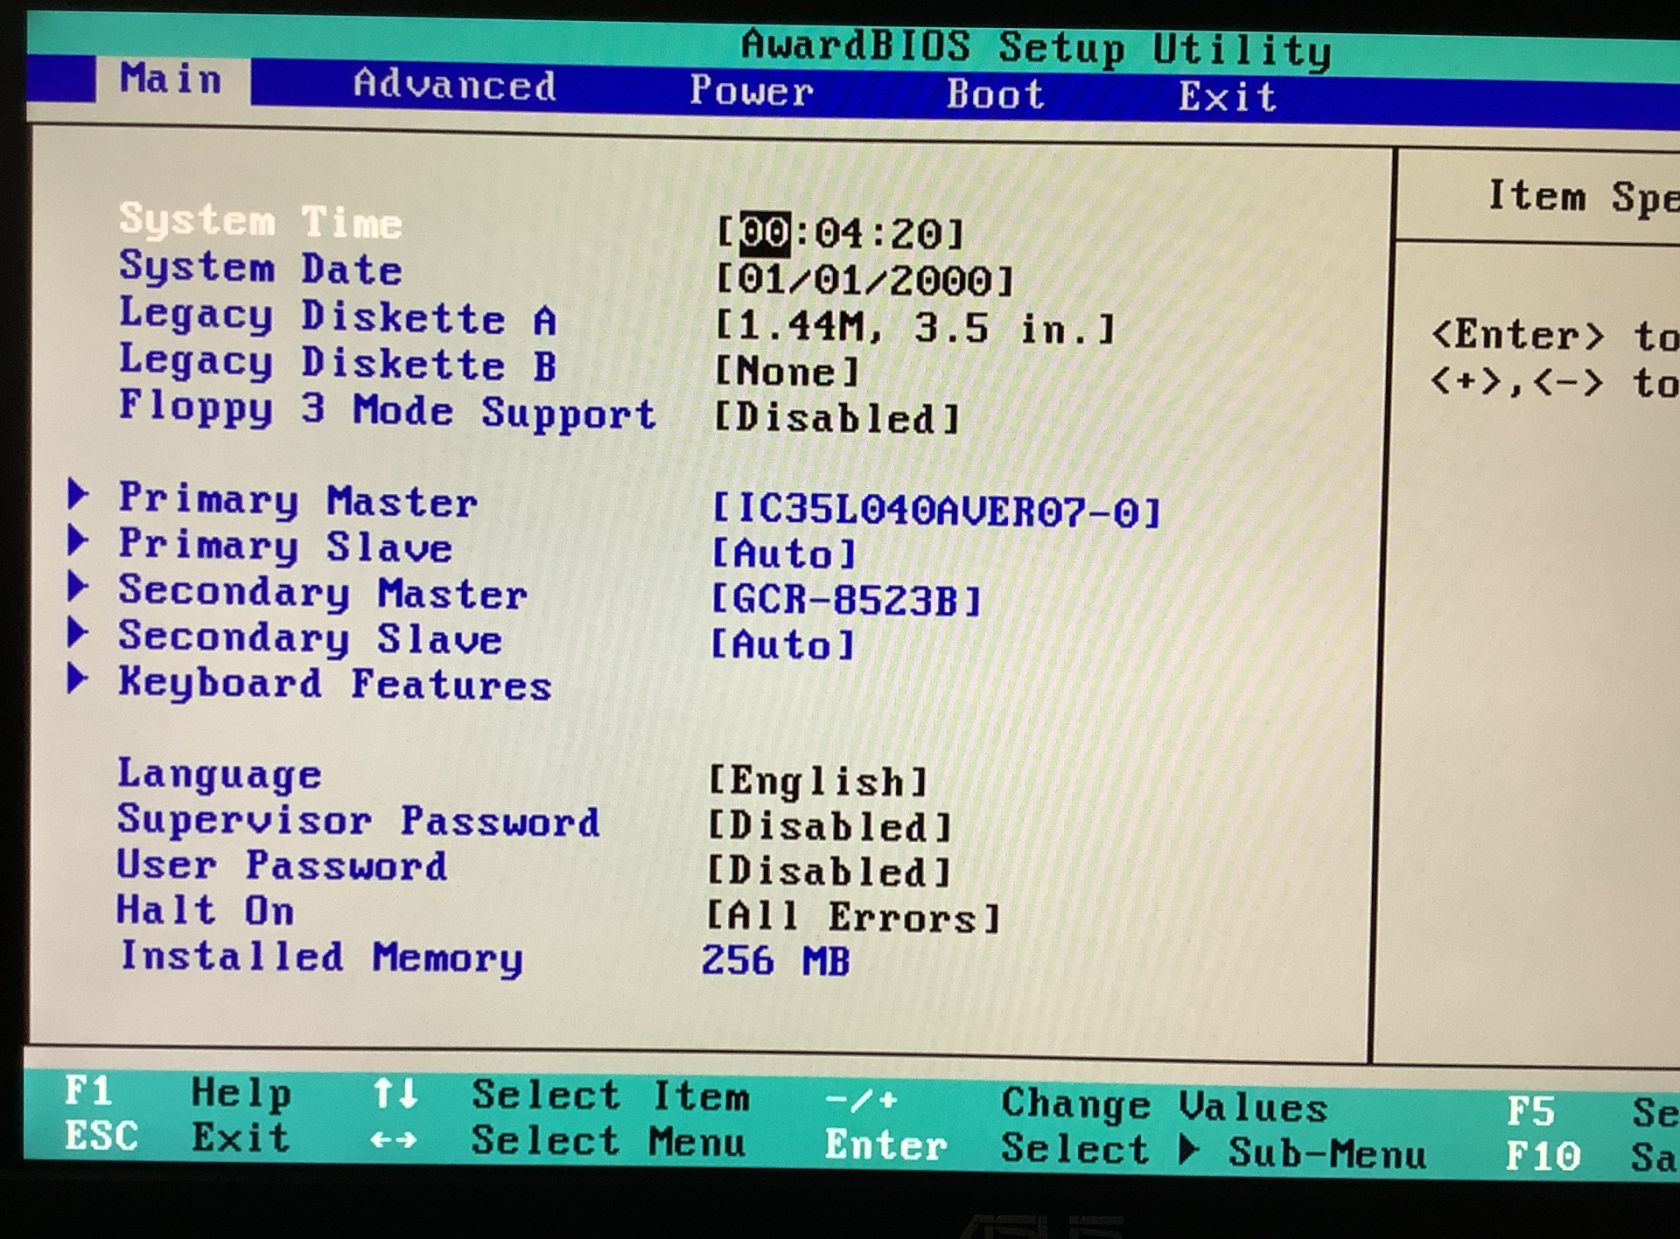Select the Main tab
The height and width of the screenshot is (1239, 1680).
point(171,78)
